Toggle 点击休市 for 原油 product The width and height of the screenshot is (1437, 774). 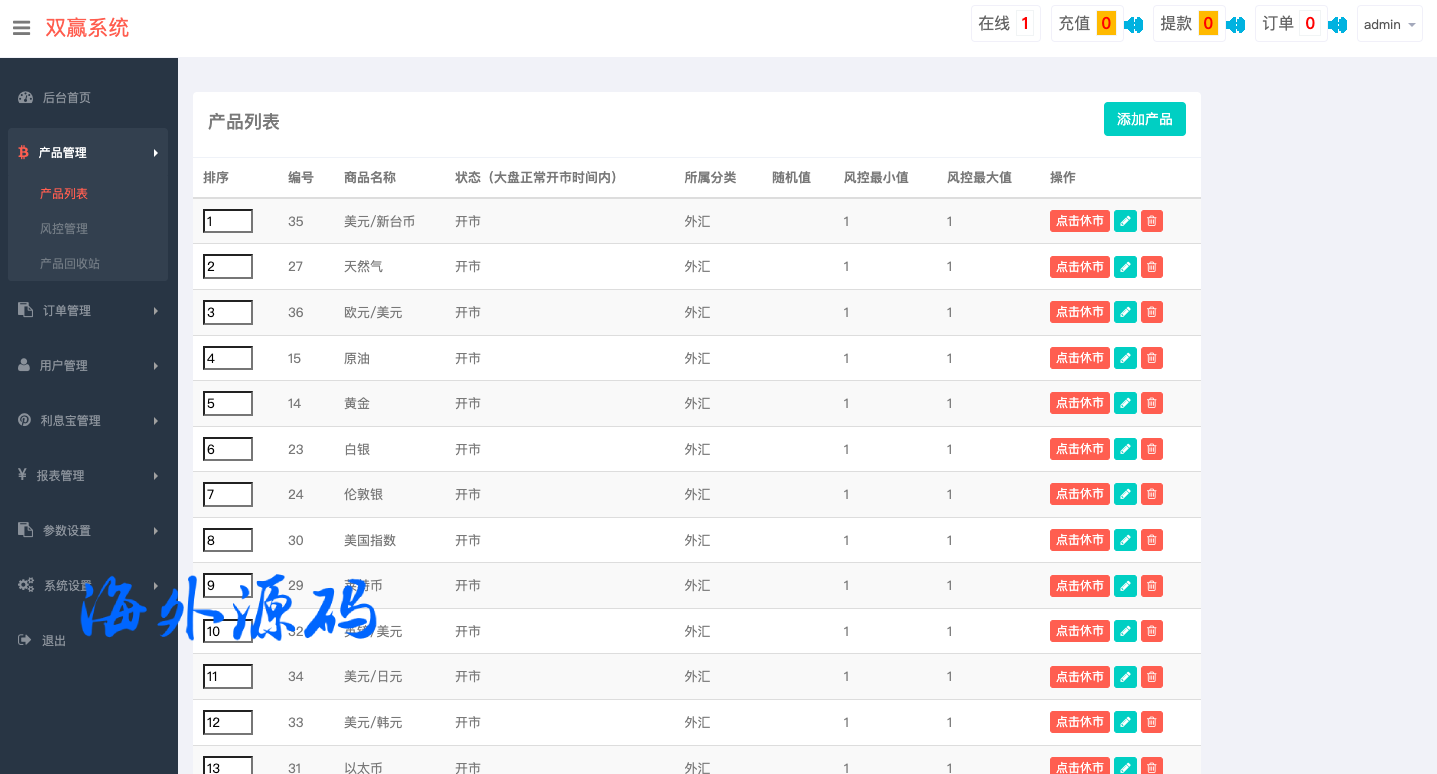pos(1079,358)
